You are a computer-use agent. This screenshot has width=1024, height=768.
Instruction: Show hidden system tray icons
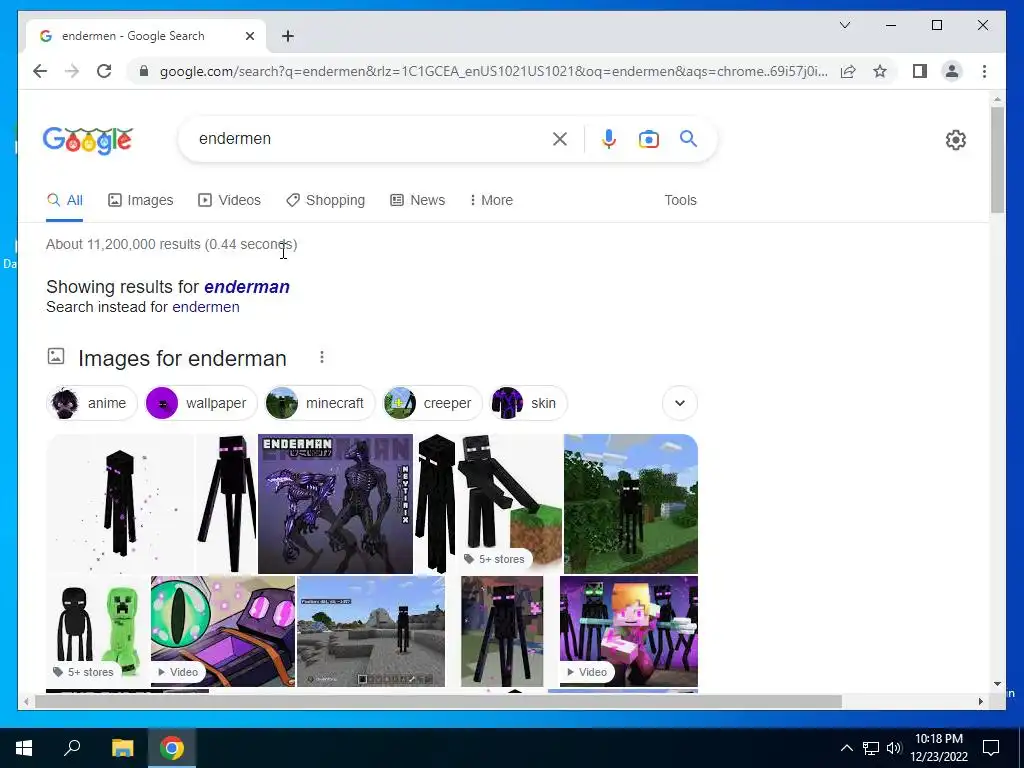click(x=846, y=748)
